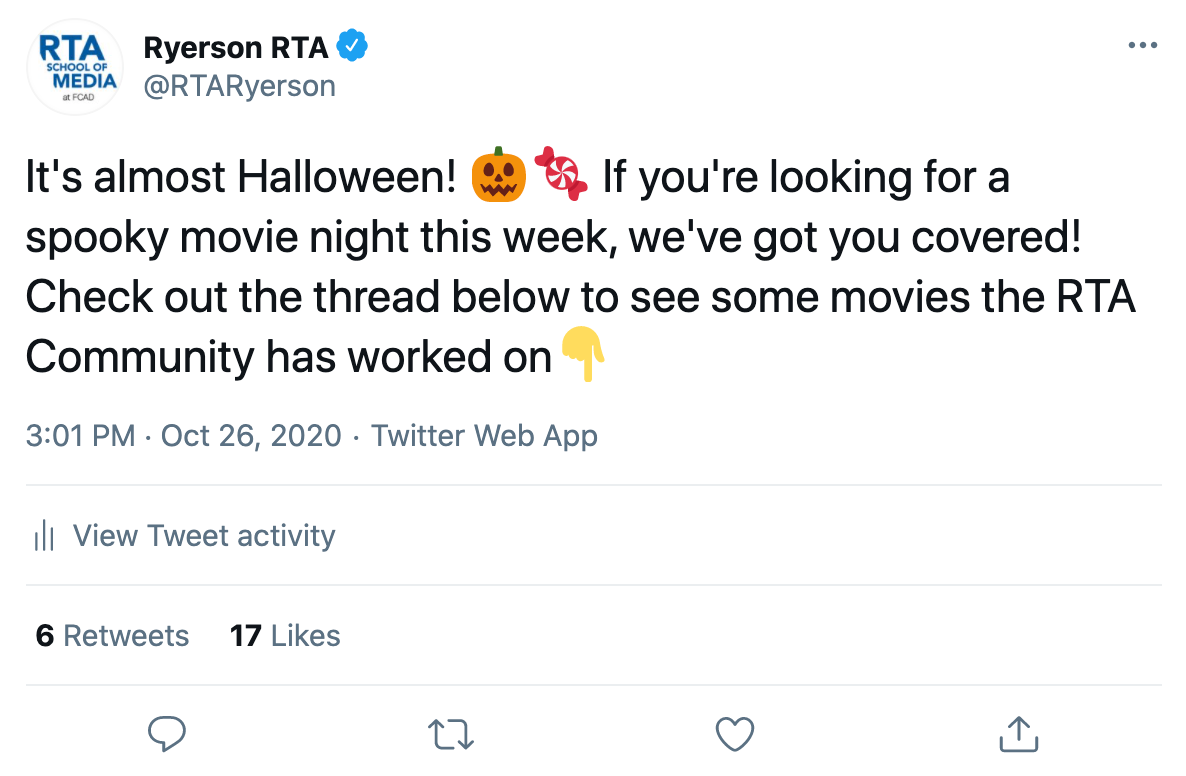Click View Tweet activity
1186x776 pixels.
[204, 536]
